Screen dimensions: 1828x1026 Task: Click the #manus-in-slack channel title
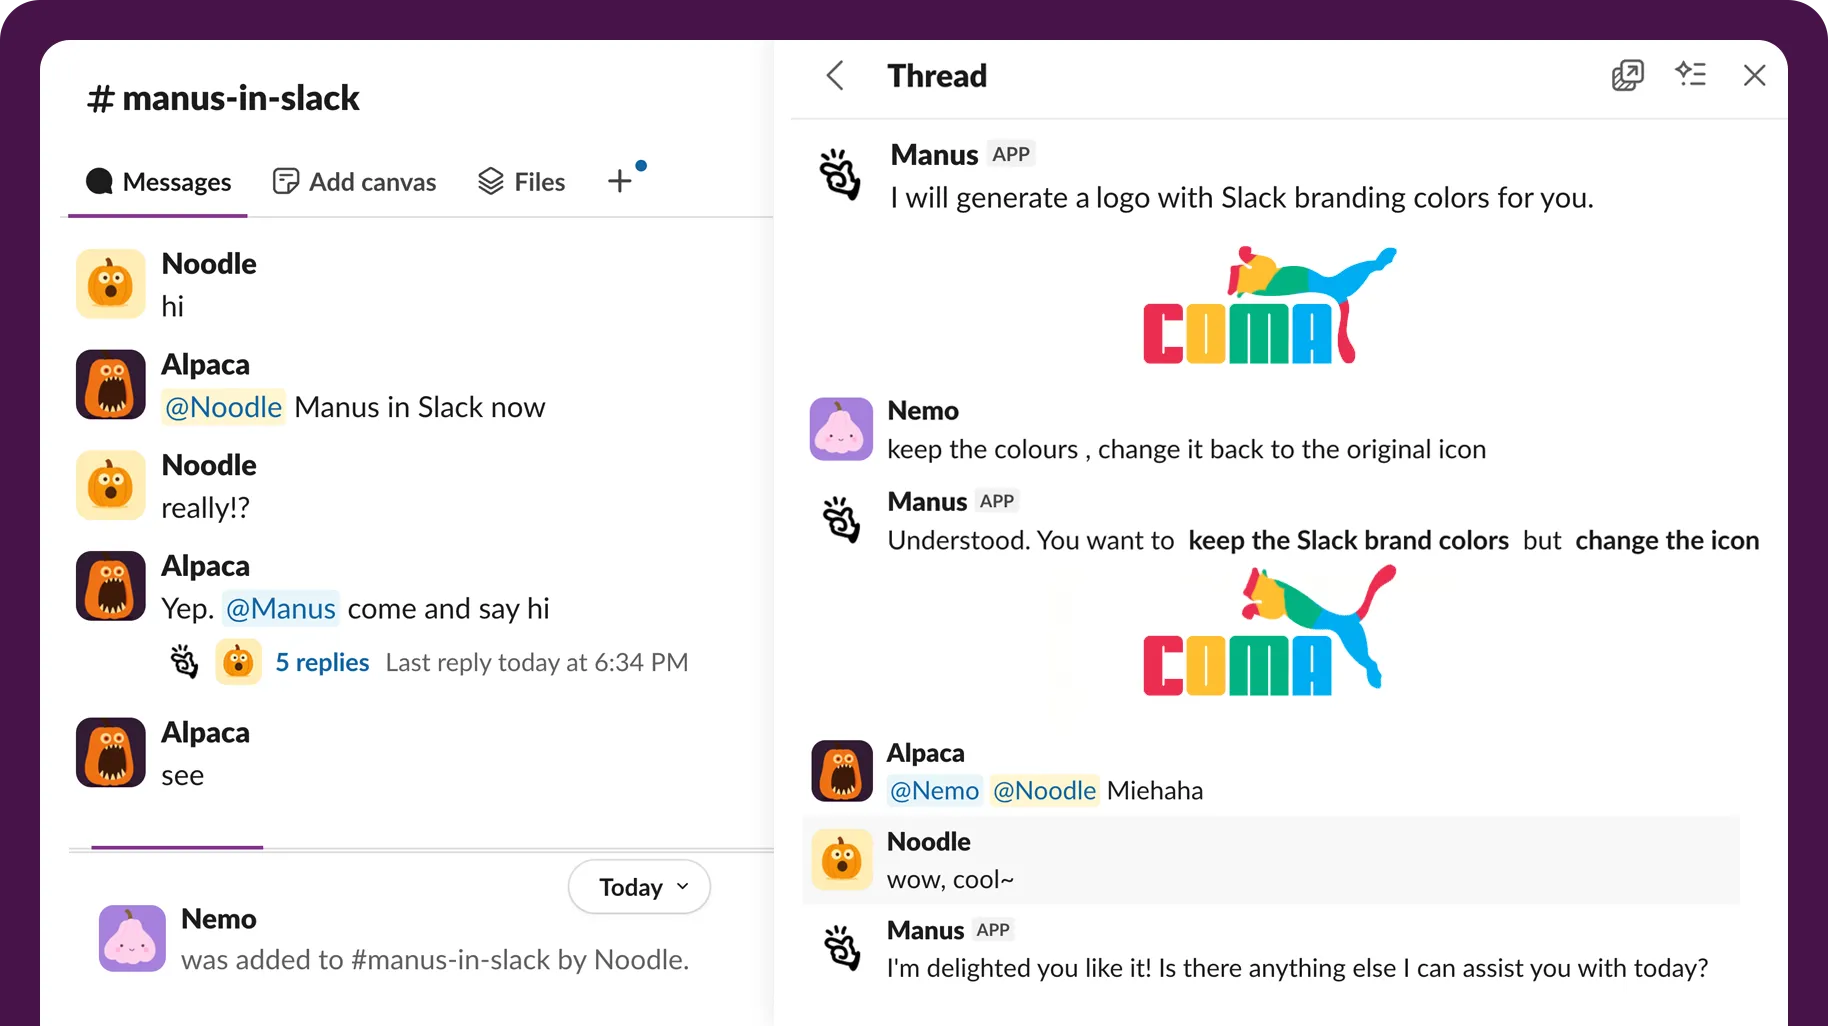(x=223, y=98)
